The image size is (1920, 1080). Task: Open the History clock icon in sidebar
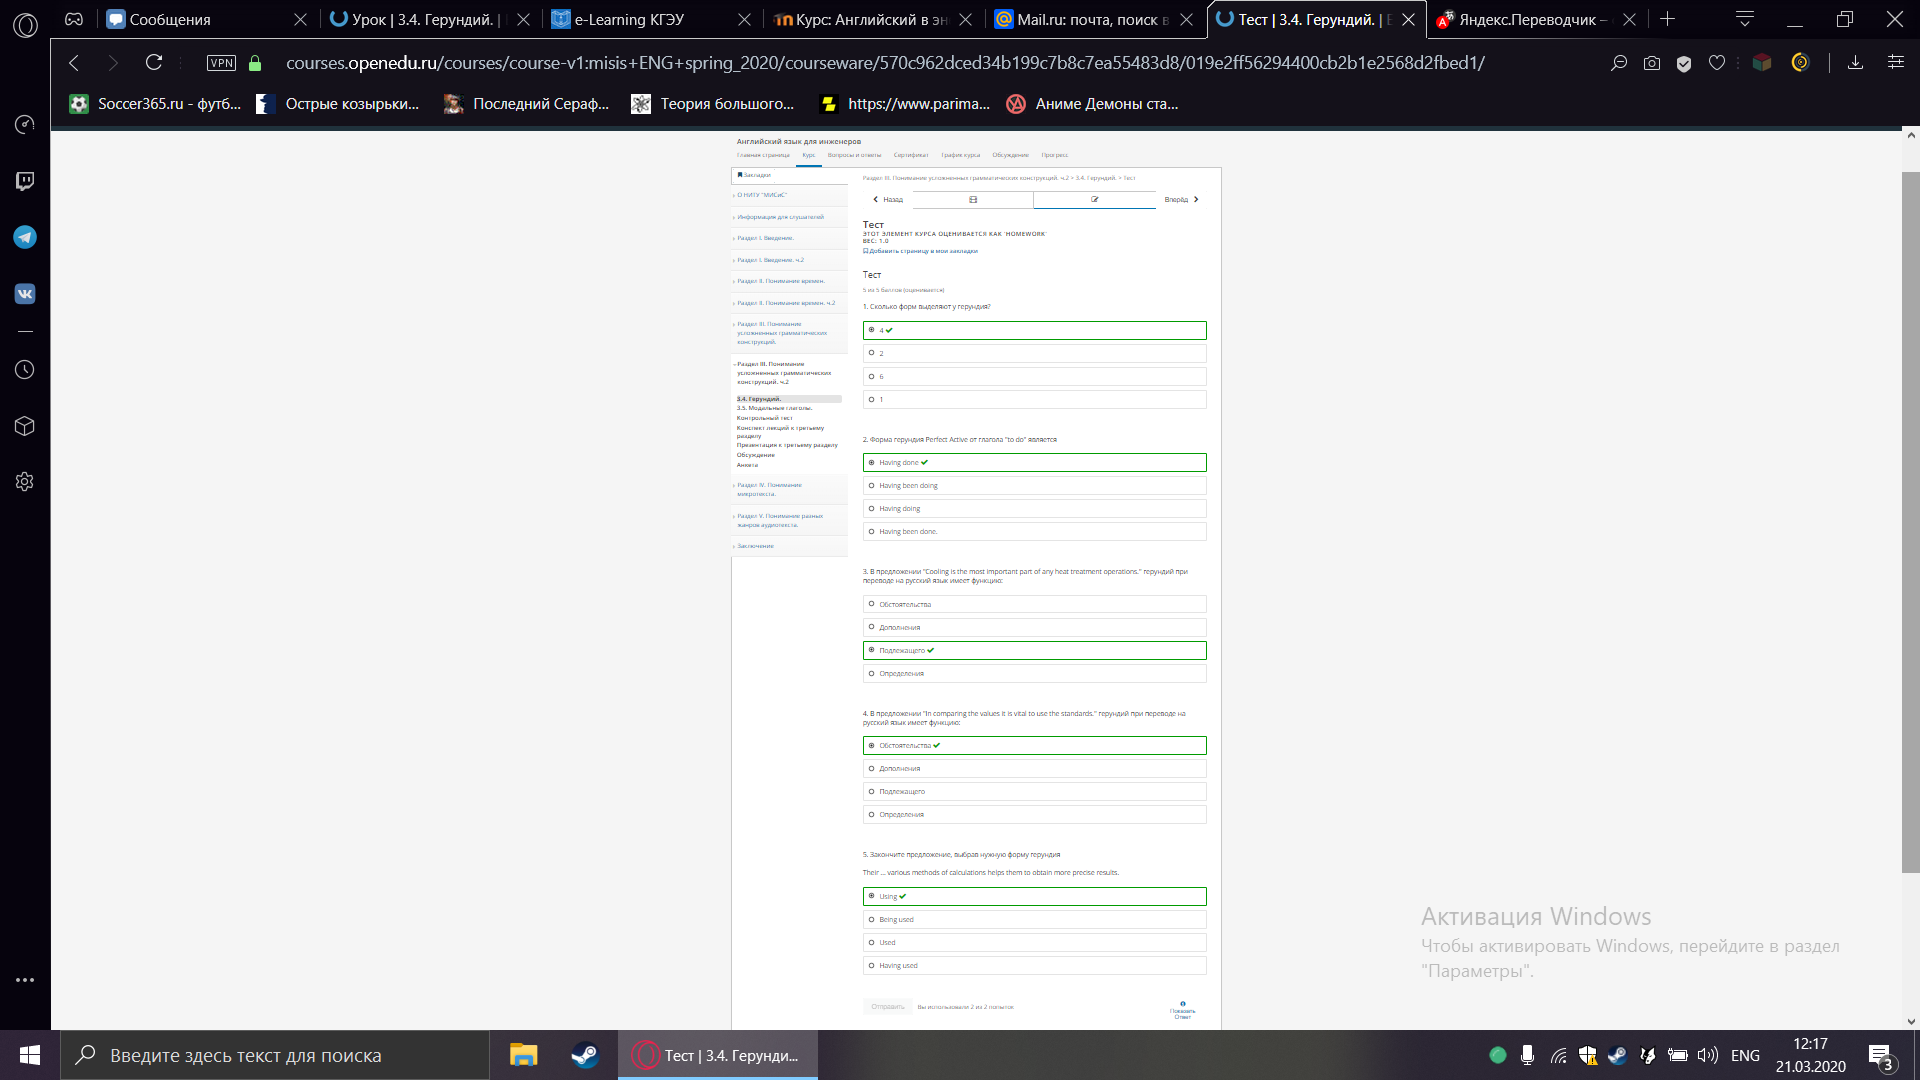coord(25,370)
